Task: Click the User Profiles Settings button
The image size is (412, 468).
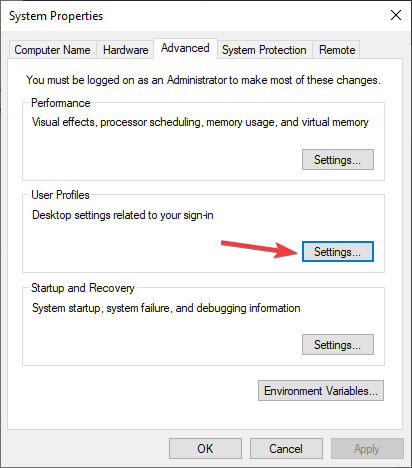Action: [338, 252]
